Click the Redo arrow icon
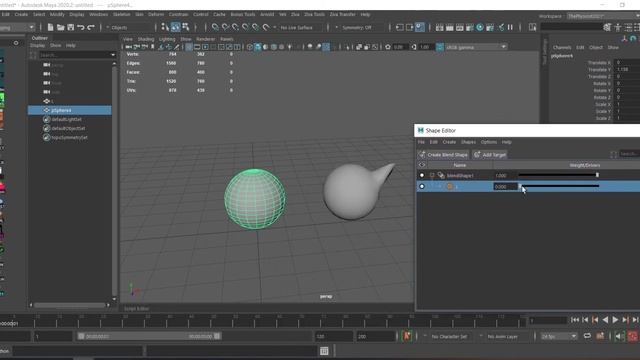 91,27
